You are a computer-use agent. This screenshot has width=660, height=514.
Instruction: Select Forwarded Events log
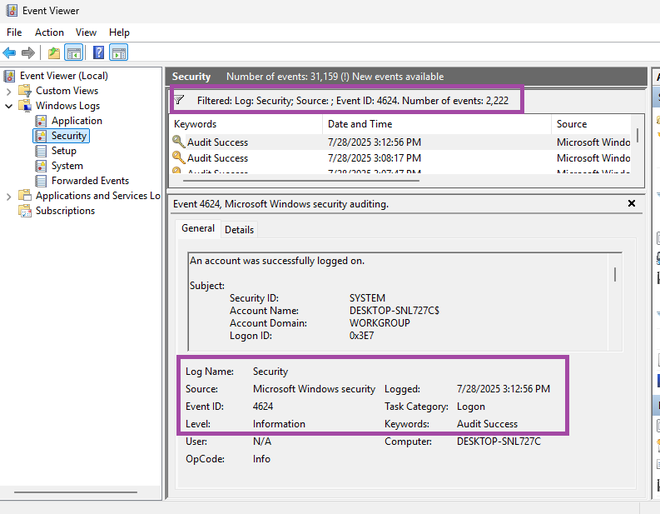point(90,181)
